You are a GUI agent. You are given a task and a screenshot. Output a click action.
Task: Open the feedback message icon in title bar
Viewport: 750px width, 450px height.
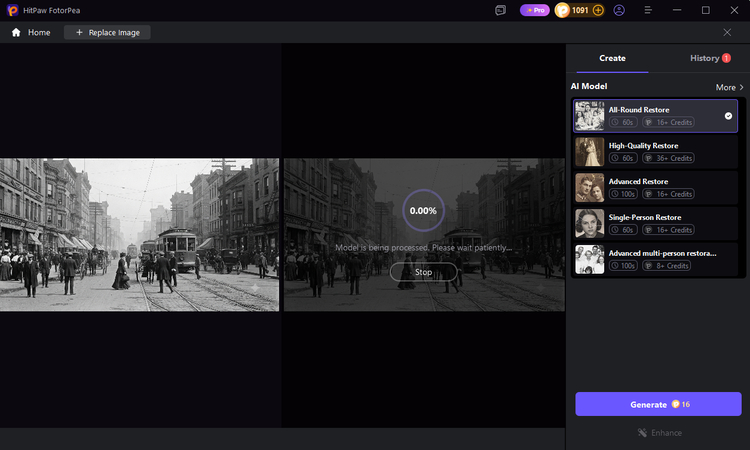(500, 10)
